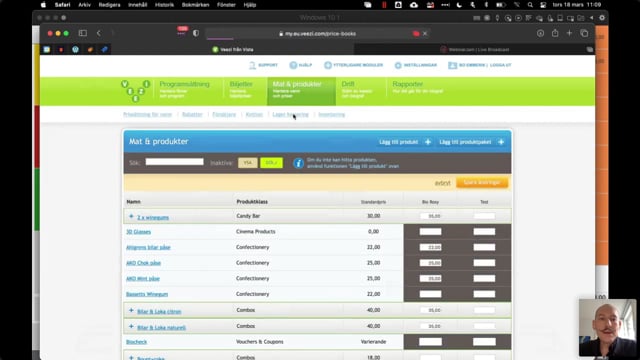Click the presenter webcam thumbnail
The width and height of the screenshot is (640, 360).
click(x=607, y=327)
